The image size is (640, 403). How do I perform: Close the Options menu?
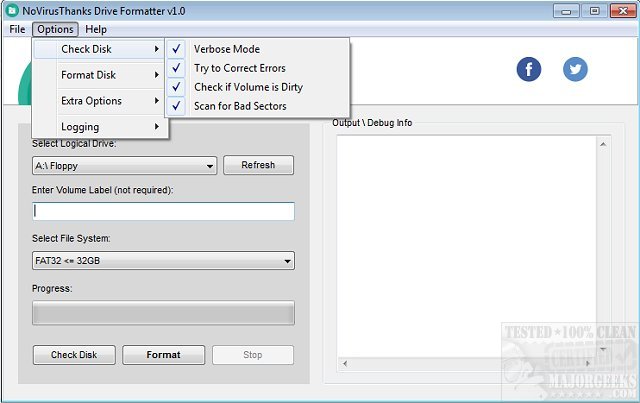(x=55, y=29)
